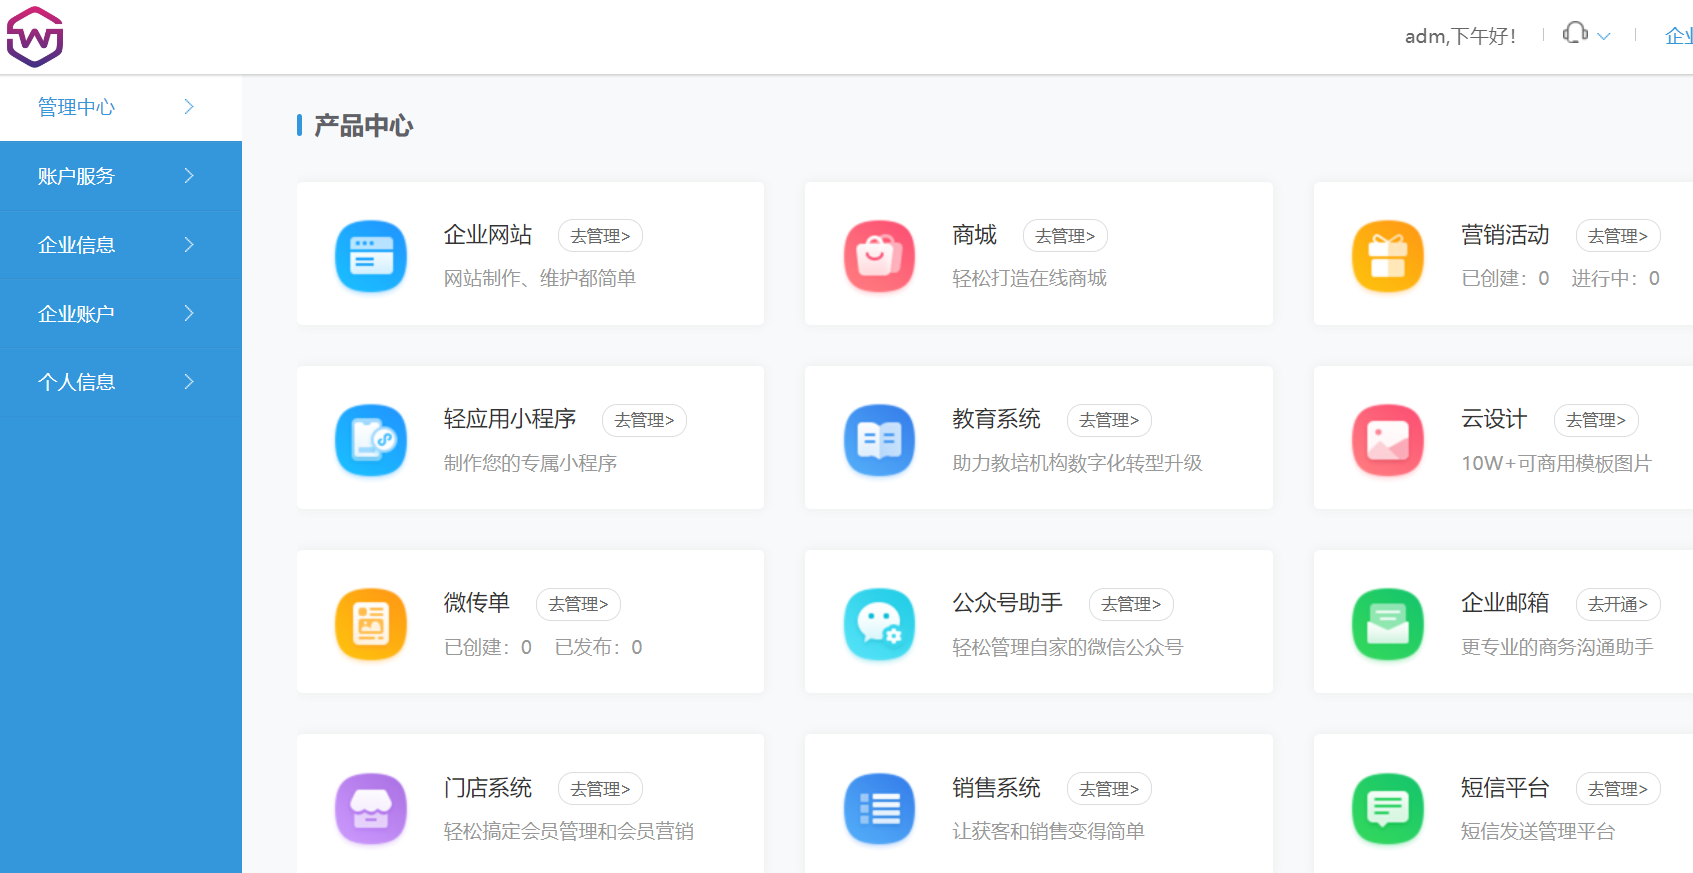This screenshot has height=873, width=1693.
Task: Select 账户服务 in the sidebar
Action: tap(121, 176)
